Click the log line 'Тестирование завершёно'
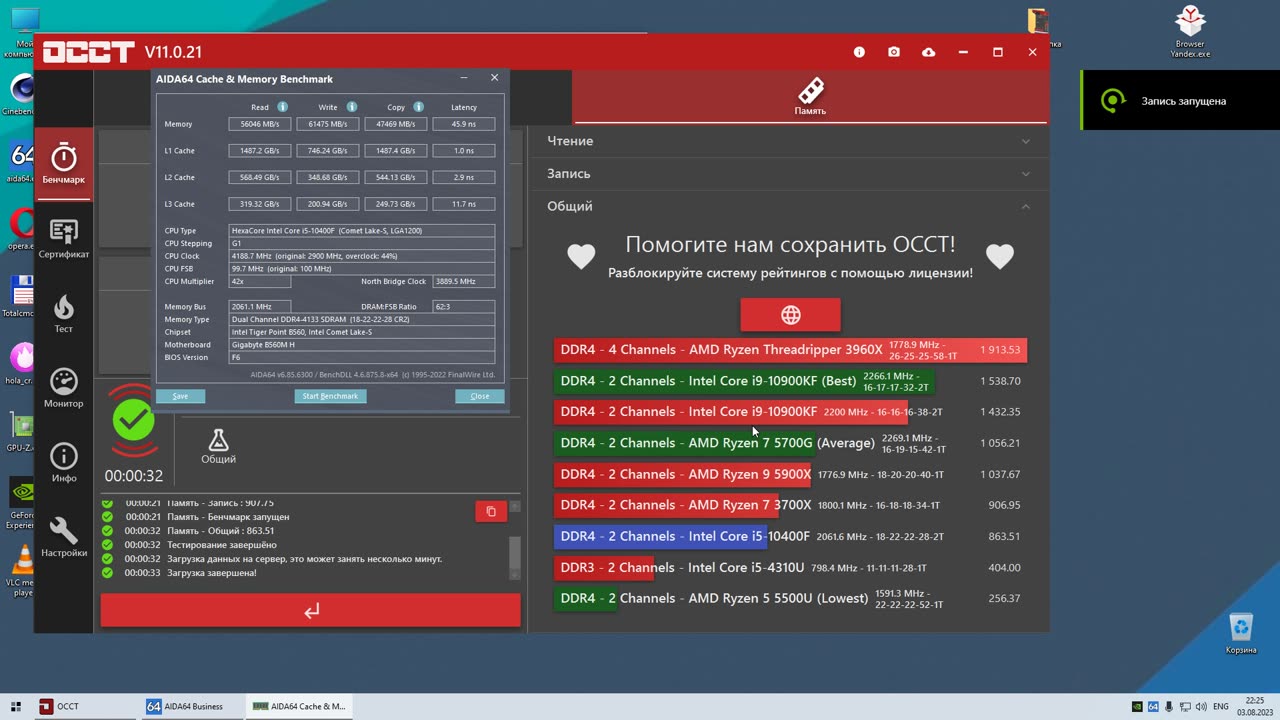 tap(222, 545)
